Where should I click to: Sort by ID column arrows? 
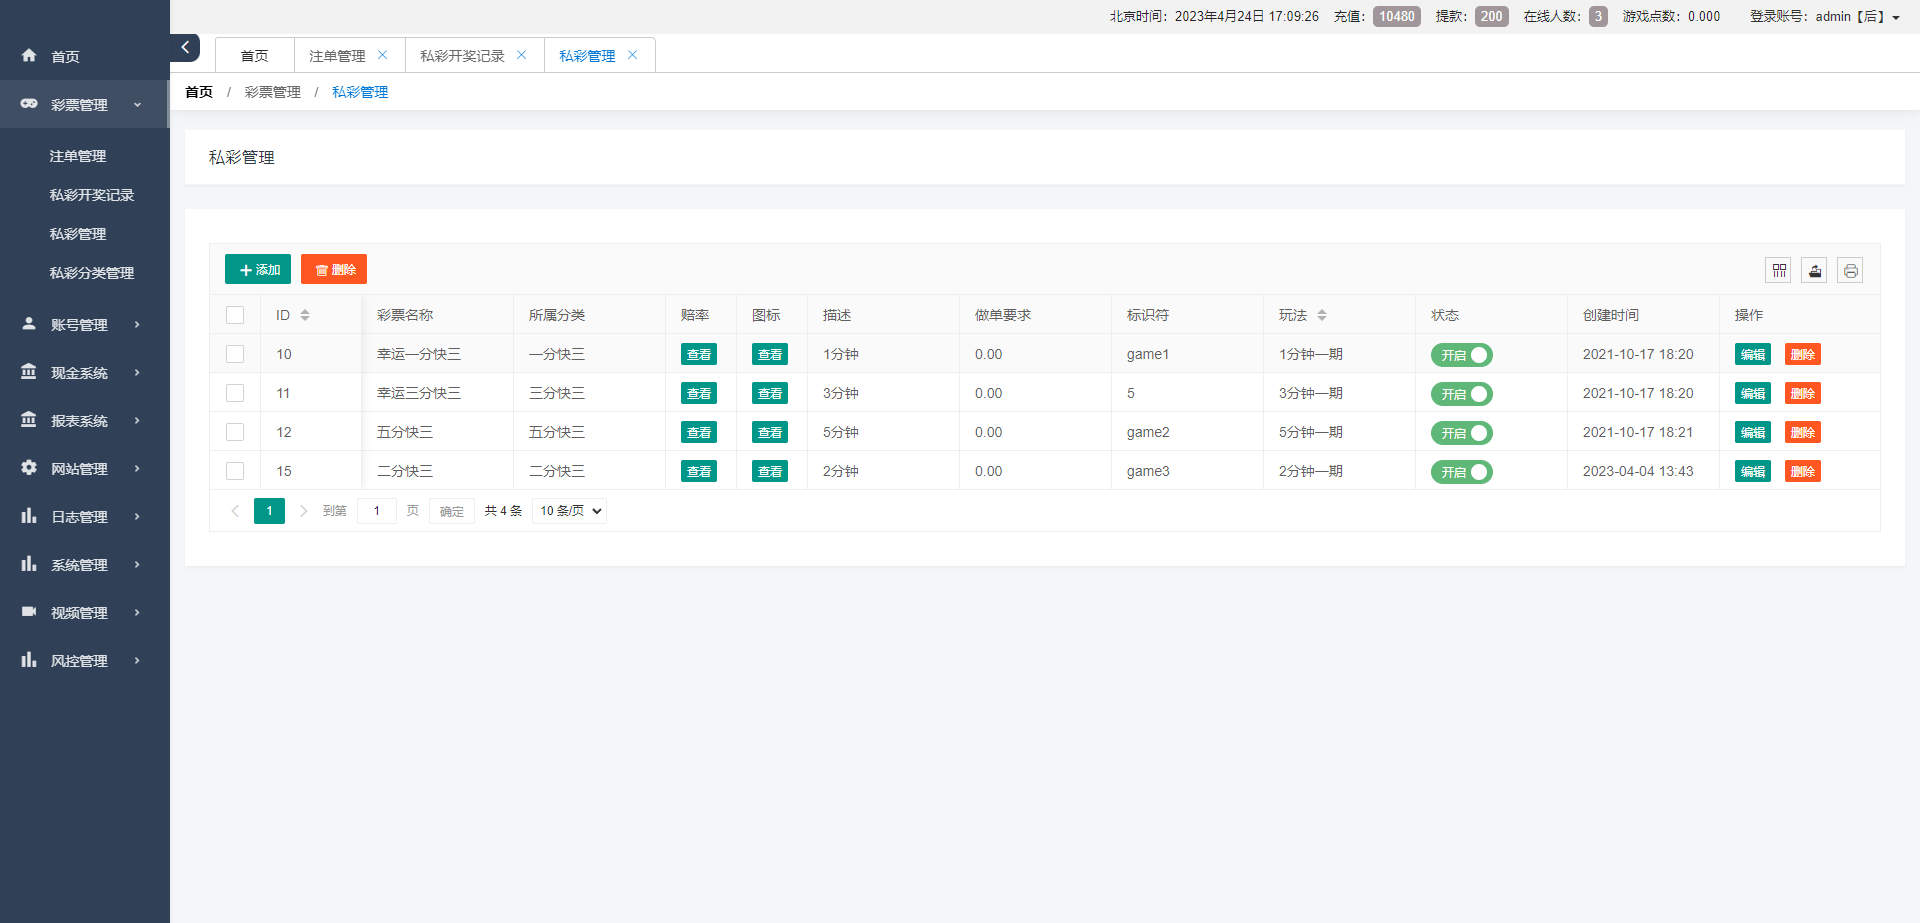305,315
